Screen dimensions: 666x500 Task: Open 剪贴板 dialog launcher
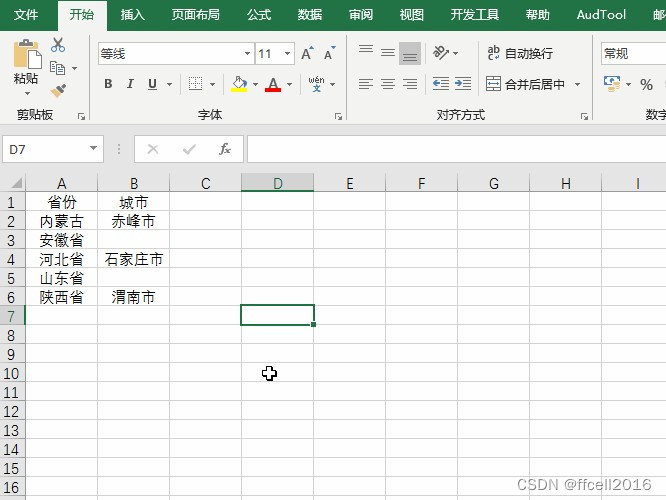pyautogui.click(x=81, y=116)
